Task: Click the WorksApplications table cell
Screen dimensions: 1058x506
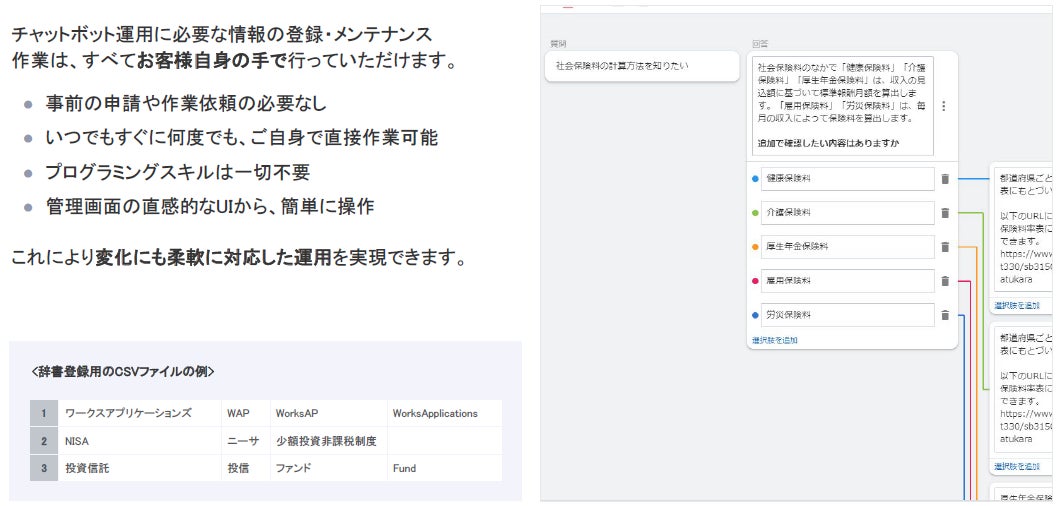Action: pyautogui.click(x=445, y=414)
